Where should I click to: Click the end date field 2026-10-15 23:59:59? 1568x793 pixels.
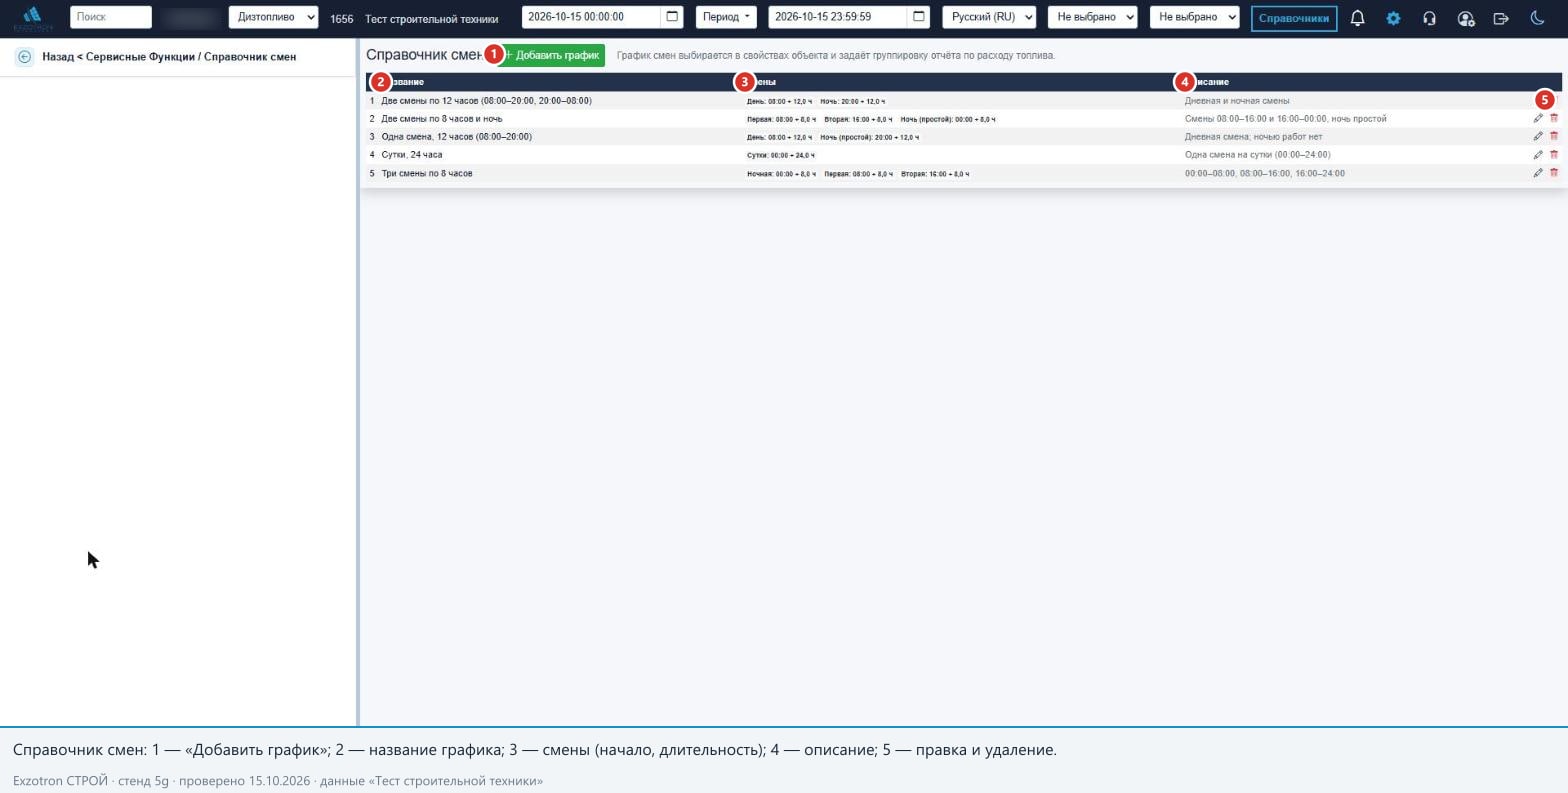[x=838, y=17]
